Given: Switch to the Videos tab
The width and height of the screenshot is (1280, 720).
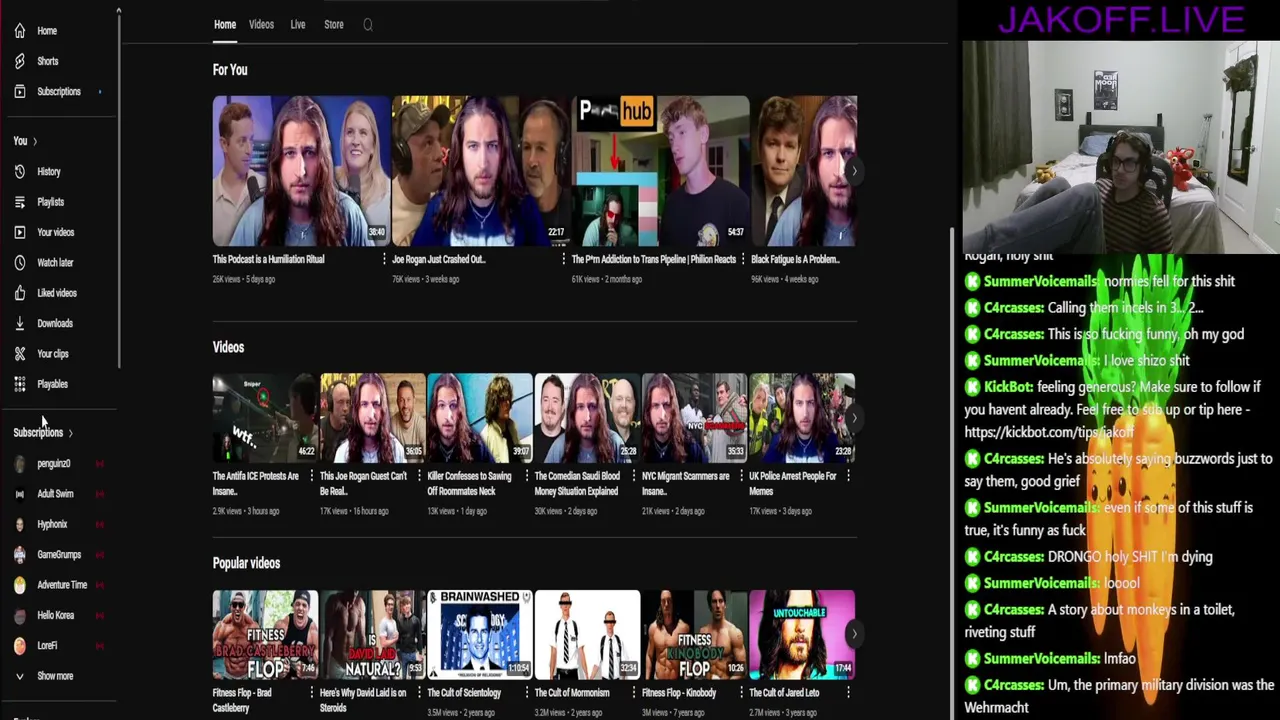Looking at the screenshot, I should click(x=261, y=24).
